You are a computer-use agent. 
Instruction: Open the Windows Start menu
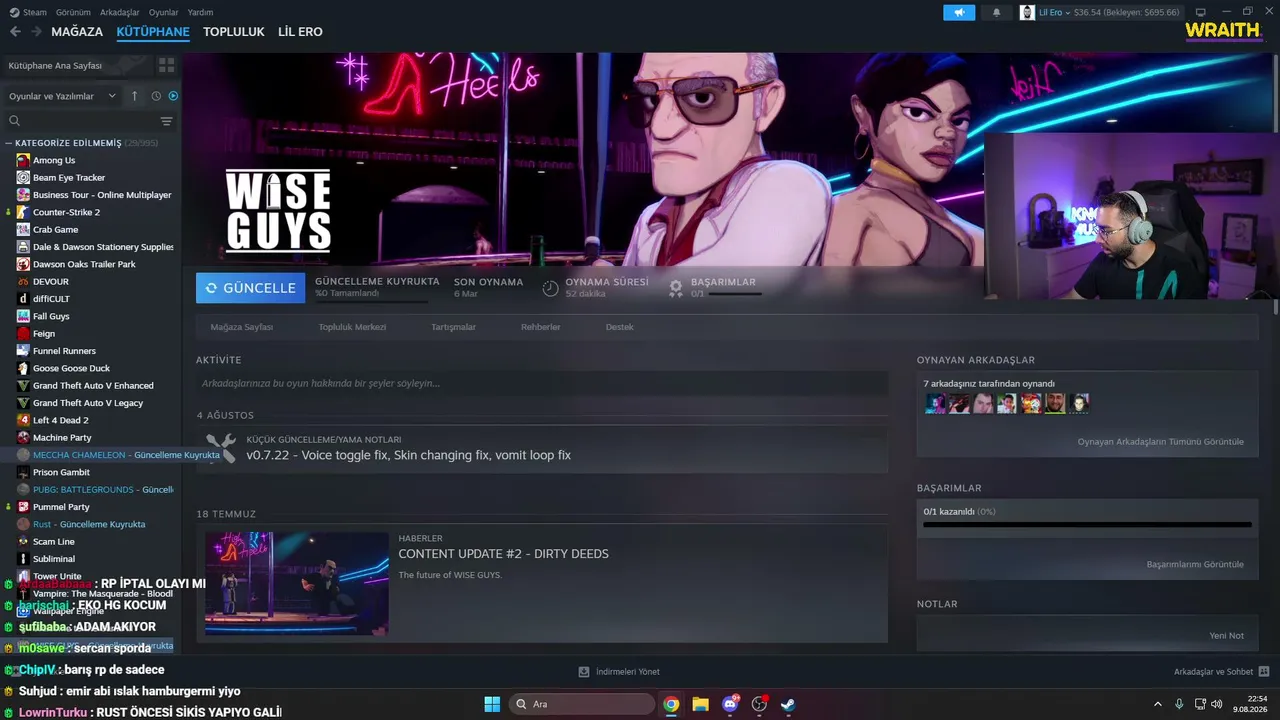tap(492, 704)
